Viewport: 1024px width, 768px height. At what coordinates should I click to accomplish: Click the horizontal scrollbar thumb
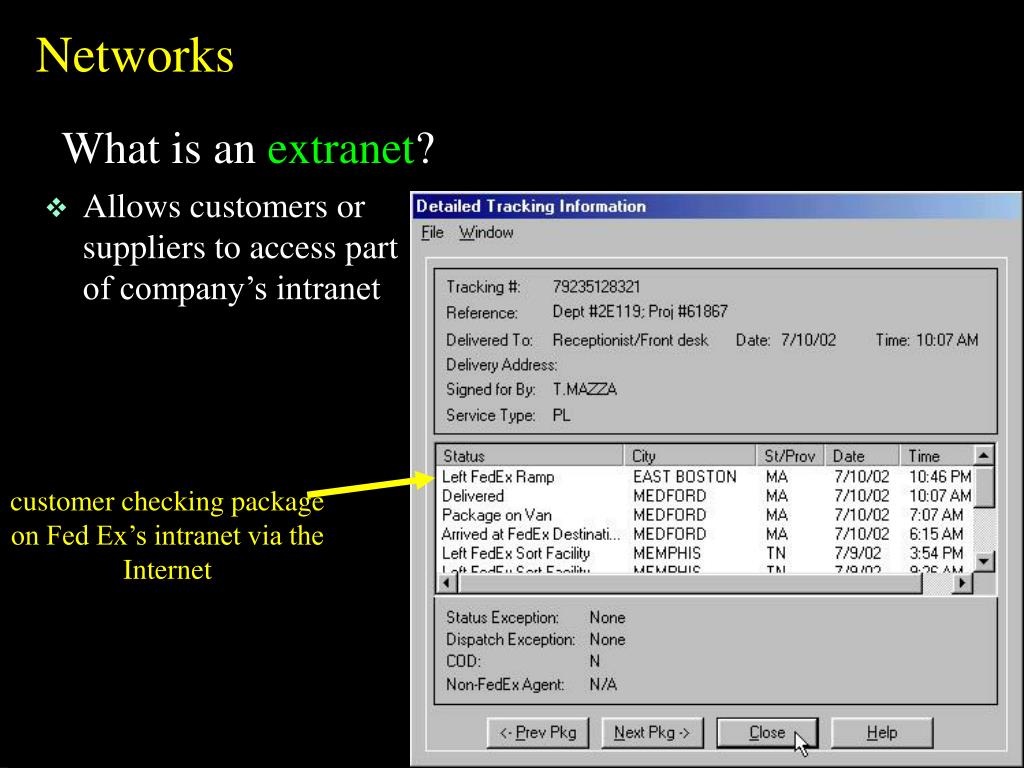[690, 583]
